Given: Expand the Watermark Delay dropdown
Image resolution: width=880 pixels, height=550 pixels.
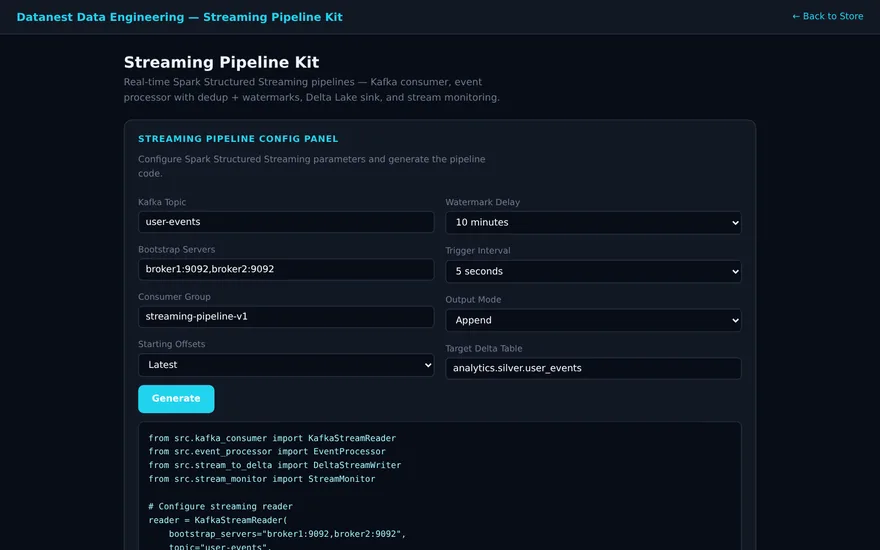Looking at the screenshot, I should 593,222.
